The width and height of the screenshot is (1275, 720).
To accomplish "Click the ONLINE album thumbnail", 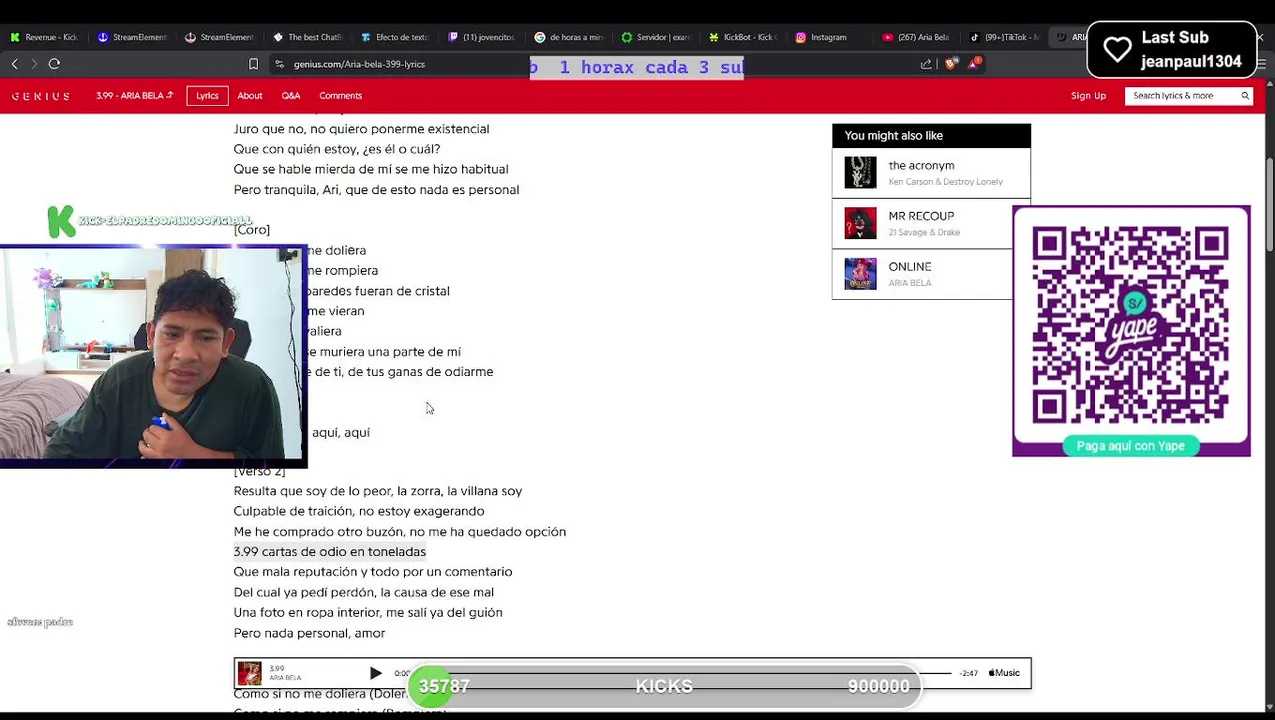I will point(860,274).
